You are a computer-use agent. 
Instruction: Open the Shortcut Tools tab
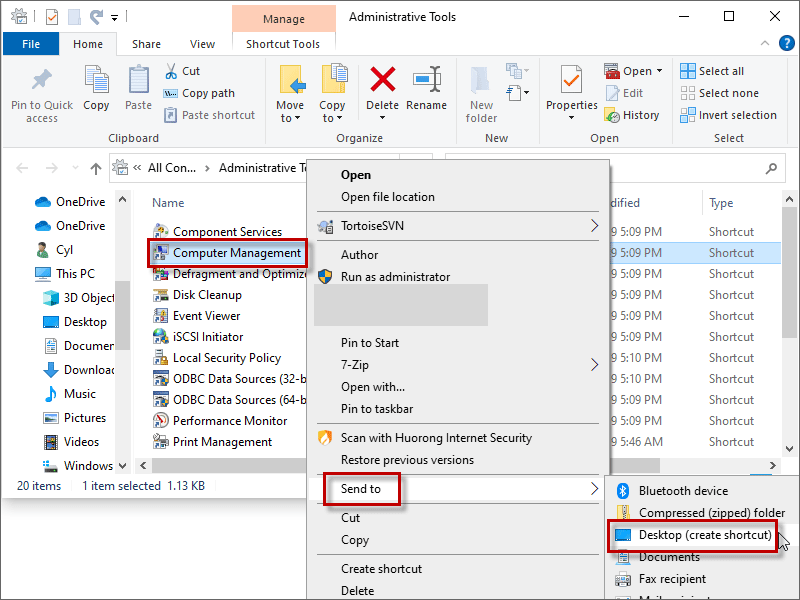283,44
